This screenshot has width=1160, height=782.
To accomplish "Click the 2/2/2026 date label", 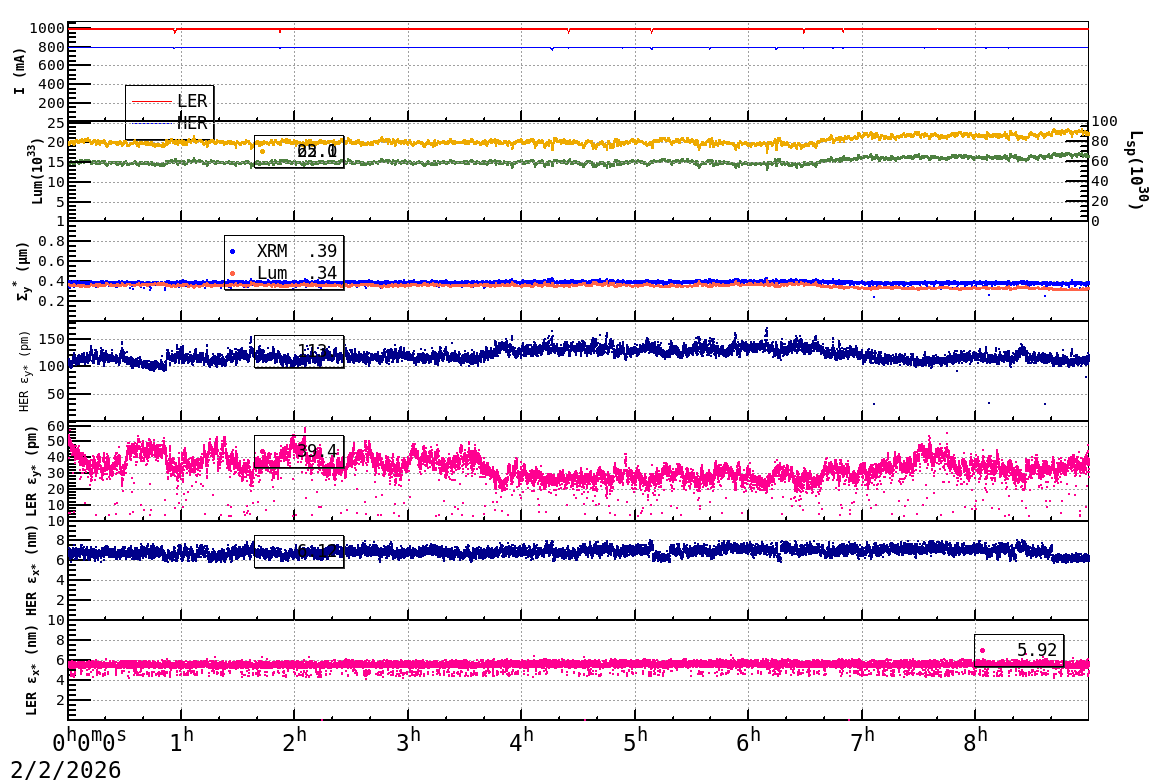I will point(66,770).
